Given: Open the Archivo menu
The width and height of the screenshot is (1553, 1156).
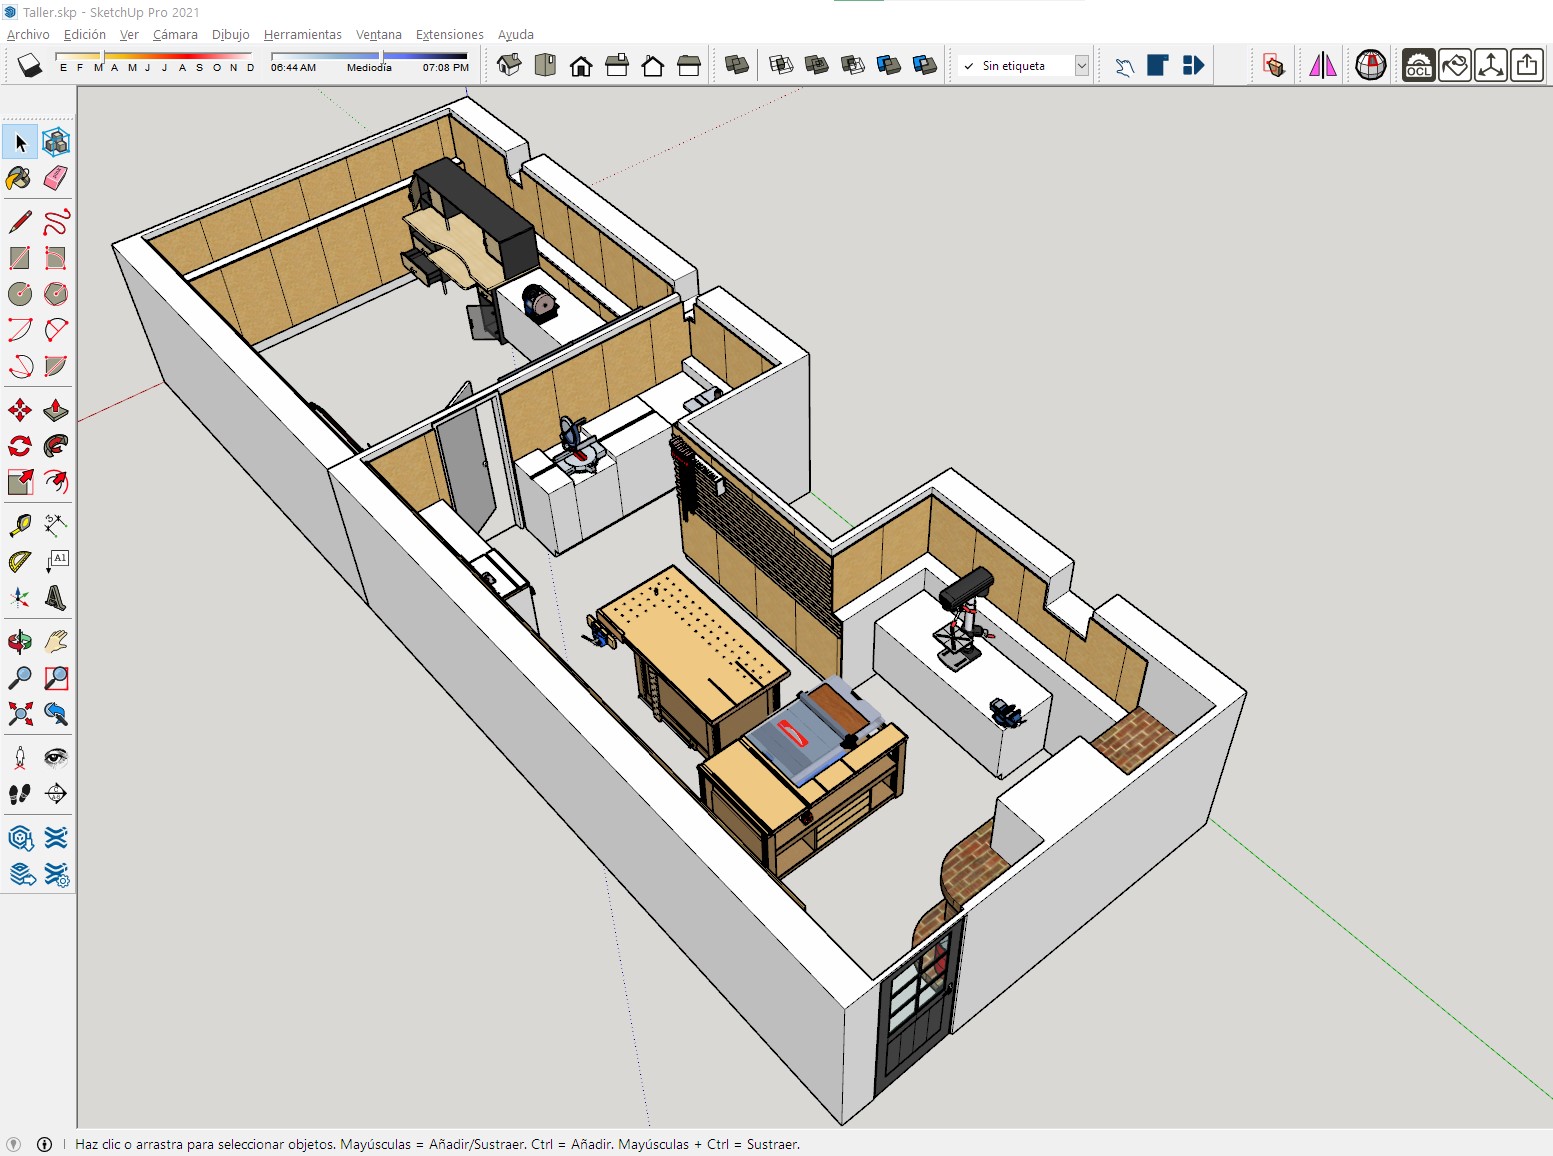Looking at the screenshot, I should click(x=28, y=34).
